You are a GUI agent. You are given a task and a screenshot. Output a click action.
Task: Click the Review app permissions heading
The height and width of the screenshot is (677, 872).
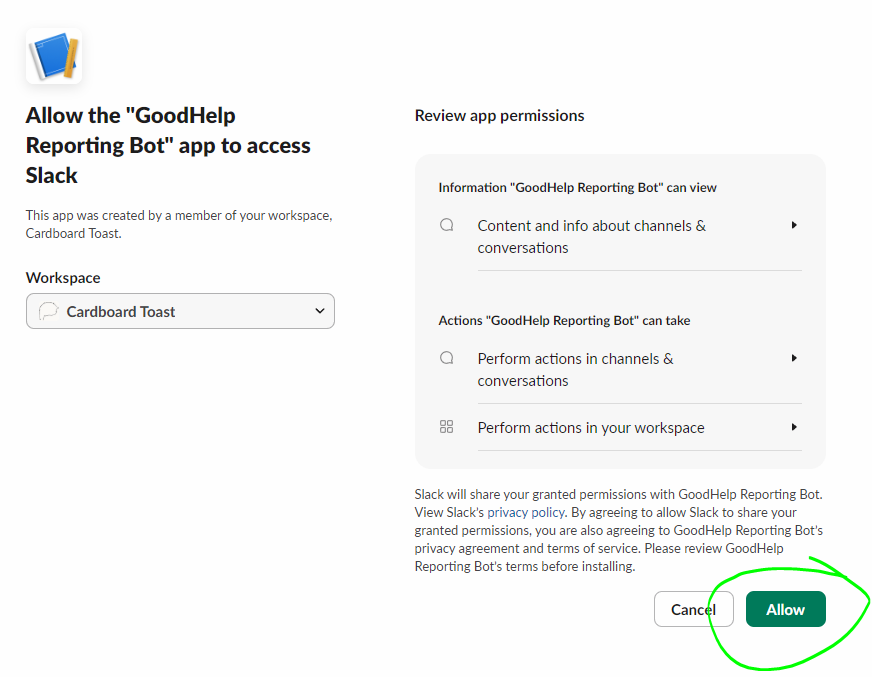click(x=499, y=115)
